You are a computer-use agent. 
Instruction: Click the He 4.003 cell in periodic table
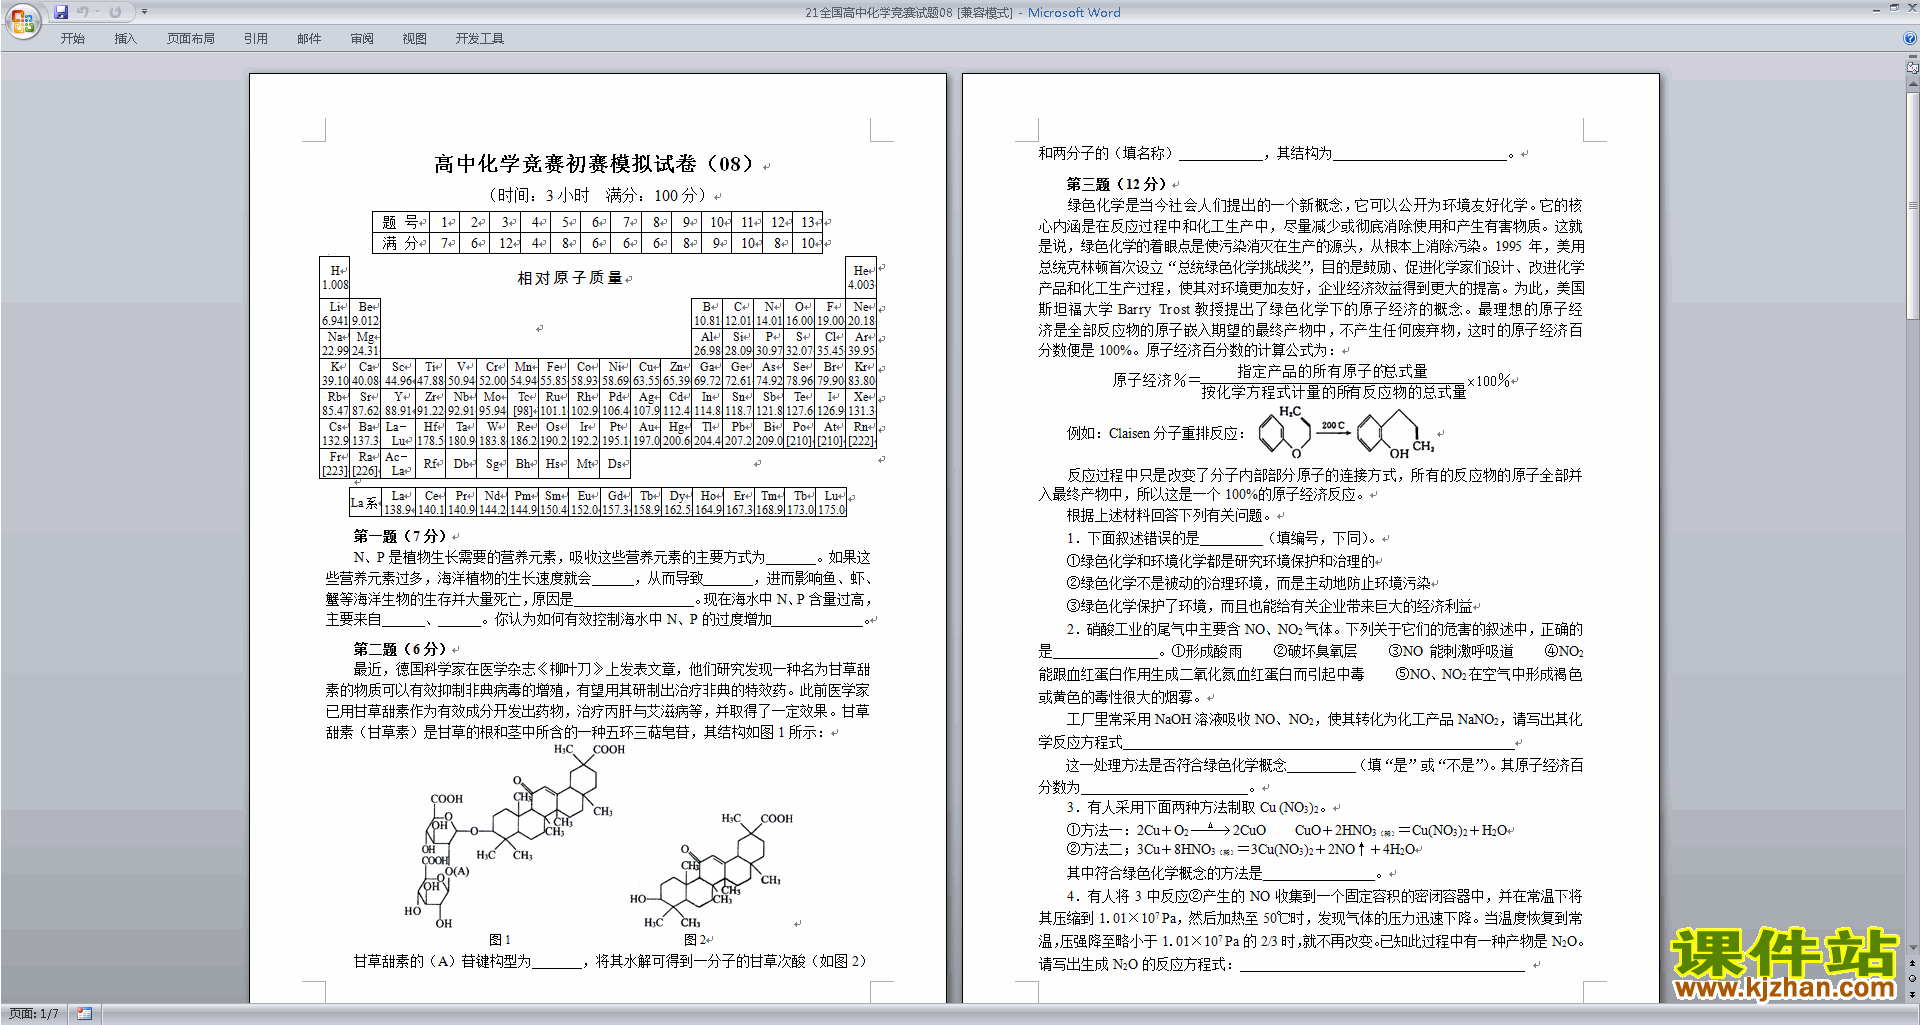(861, 277)
